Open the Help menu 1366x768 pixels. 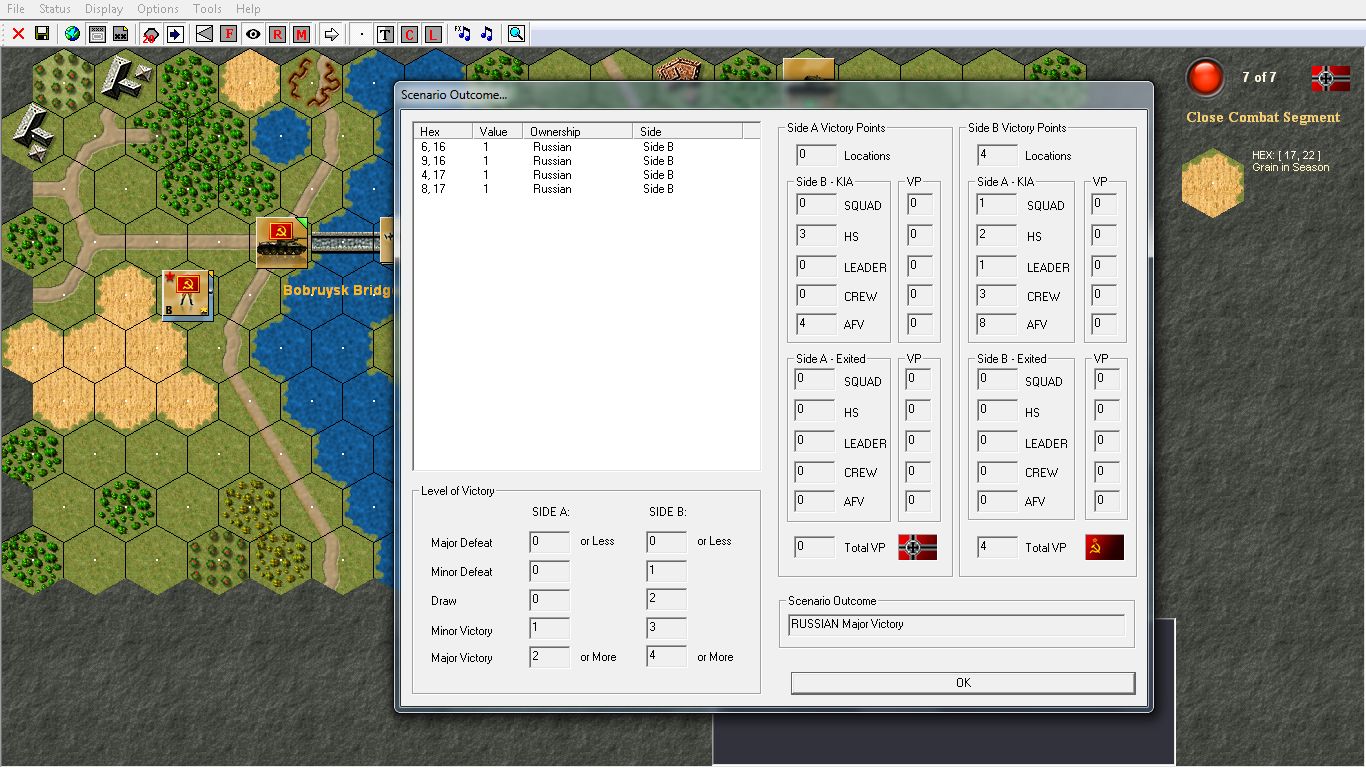pyautogui.click(x=248, y=9)
